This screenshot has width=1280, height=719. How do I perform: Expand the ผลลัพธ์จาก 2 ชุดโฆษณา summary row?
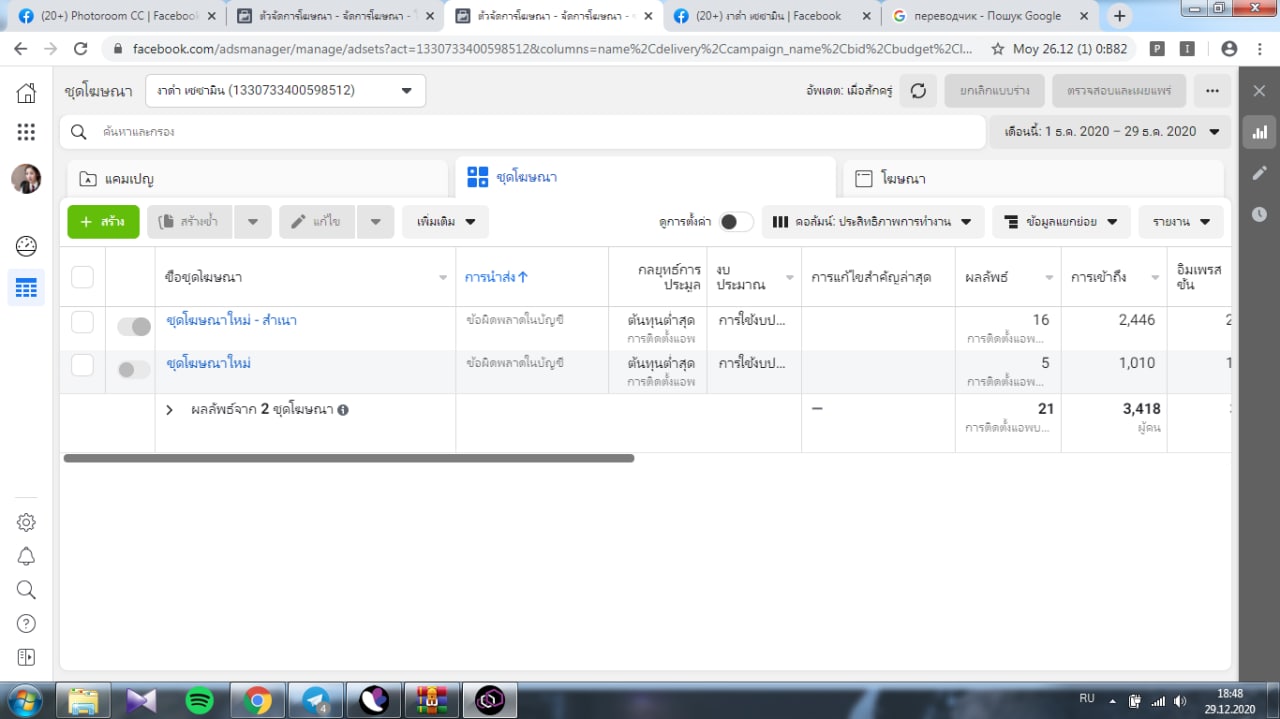coord(169,410)
